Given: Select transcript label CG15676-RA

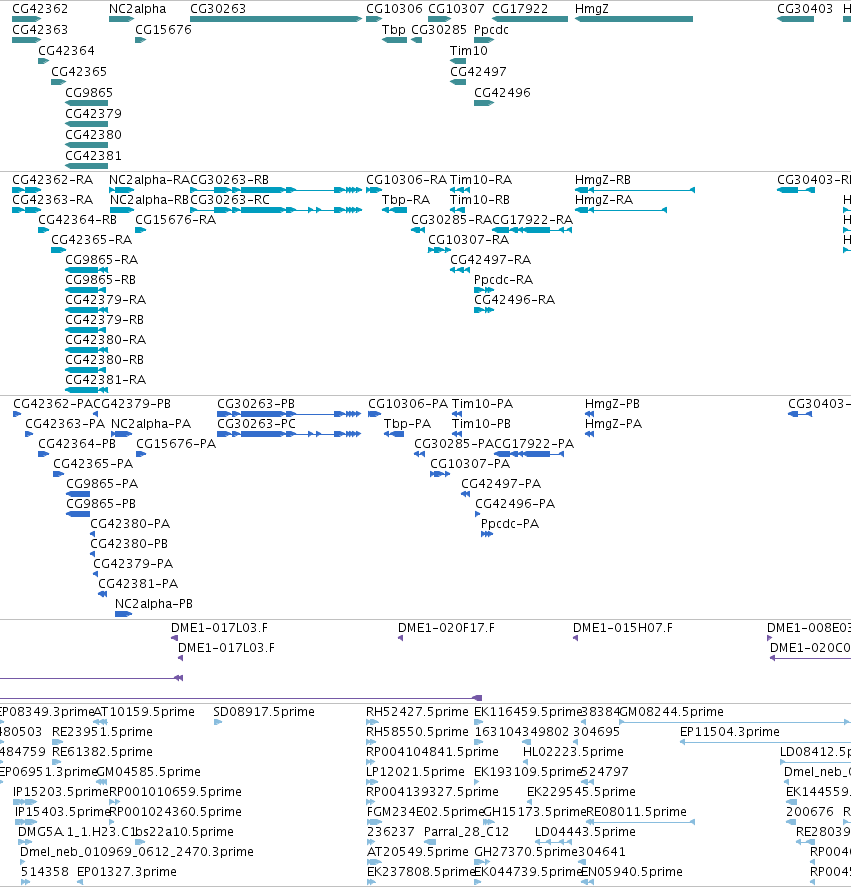Looking at the screenshot, I should coord(175,219).
